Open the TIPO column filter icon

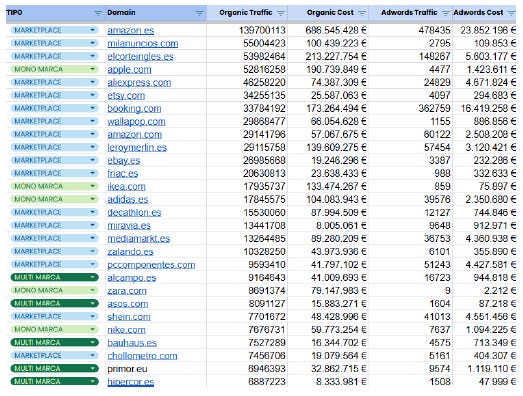[x=98, y=13]
